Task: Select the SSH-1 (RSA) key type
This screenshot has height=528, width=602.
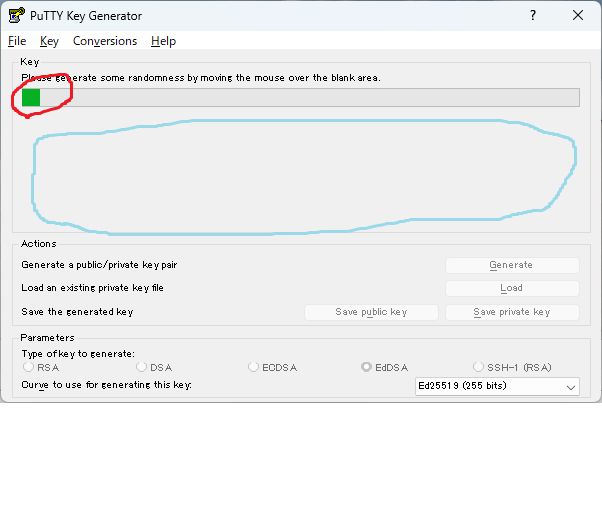Action: [512, 367]
